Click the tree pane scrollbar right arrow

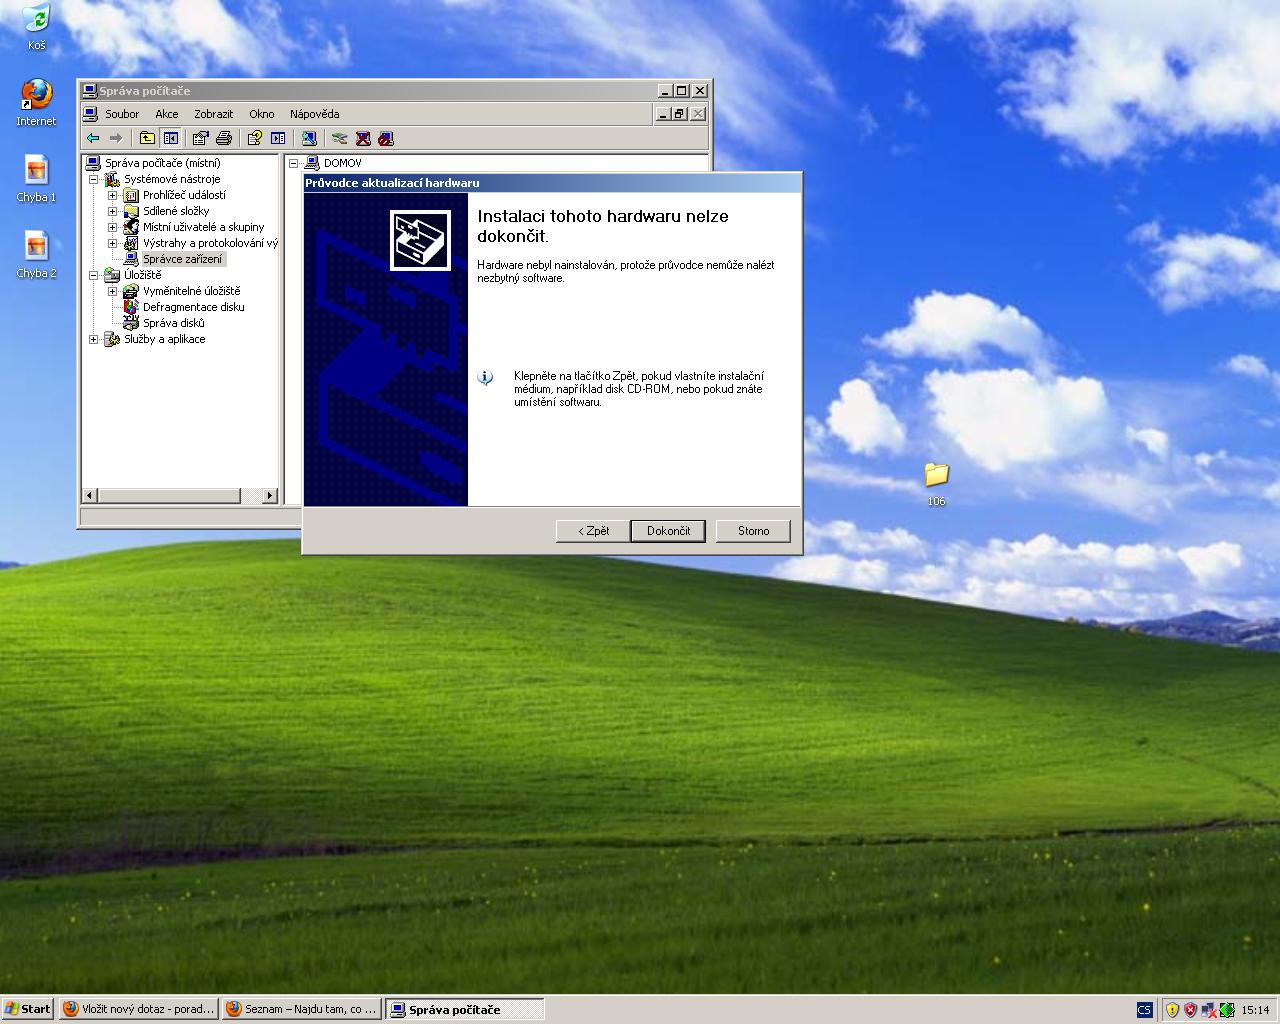pyautogui.click(x=269, y=495)
